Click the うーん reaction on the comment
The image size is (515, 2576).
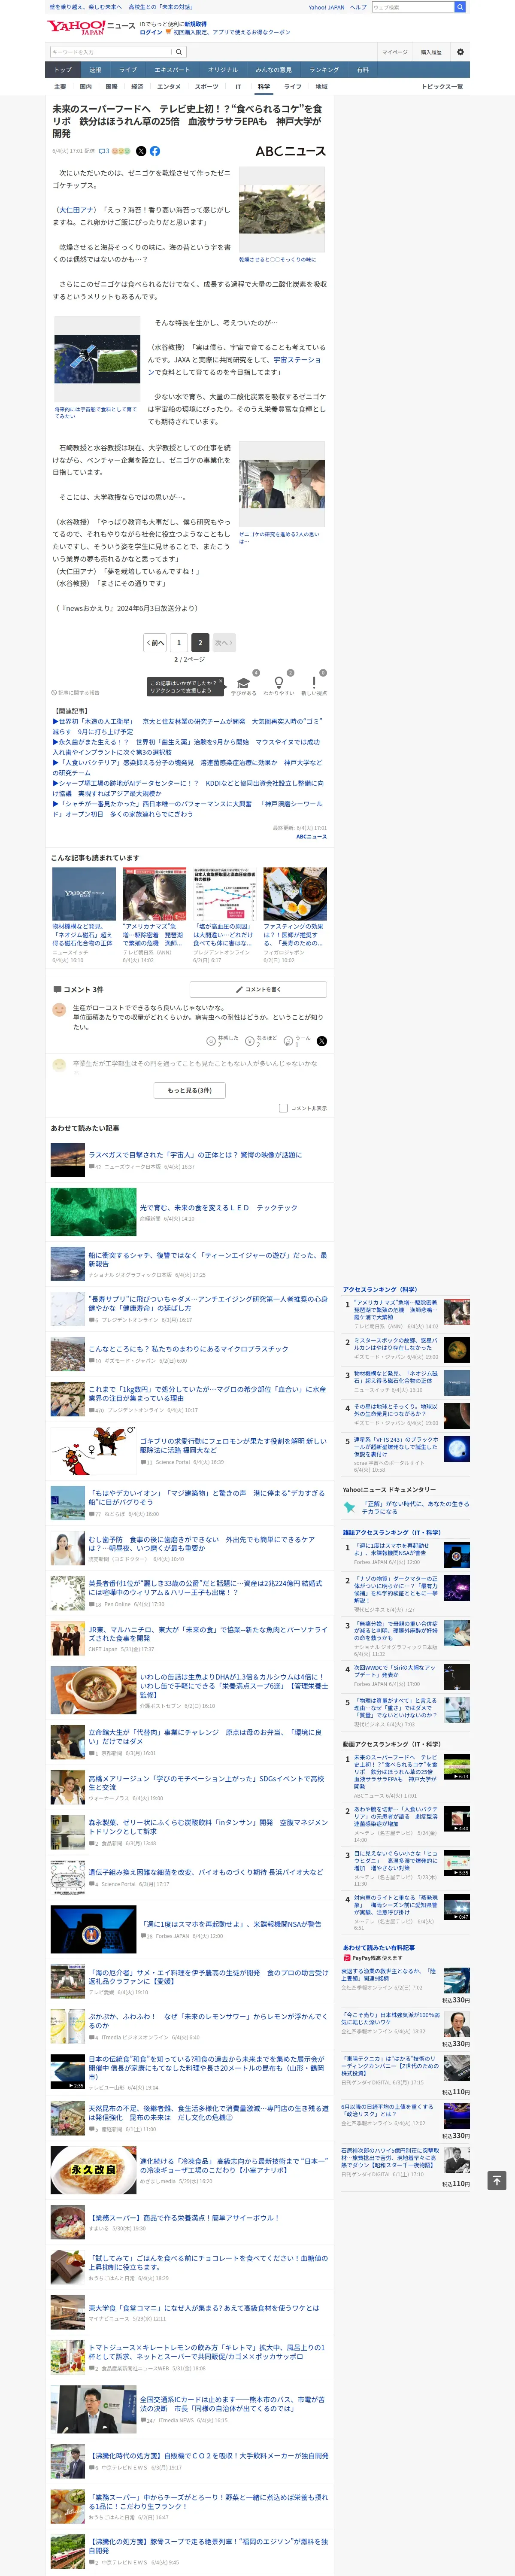(288, 1041)
